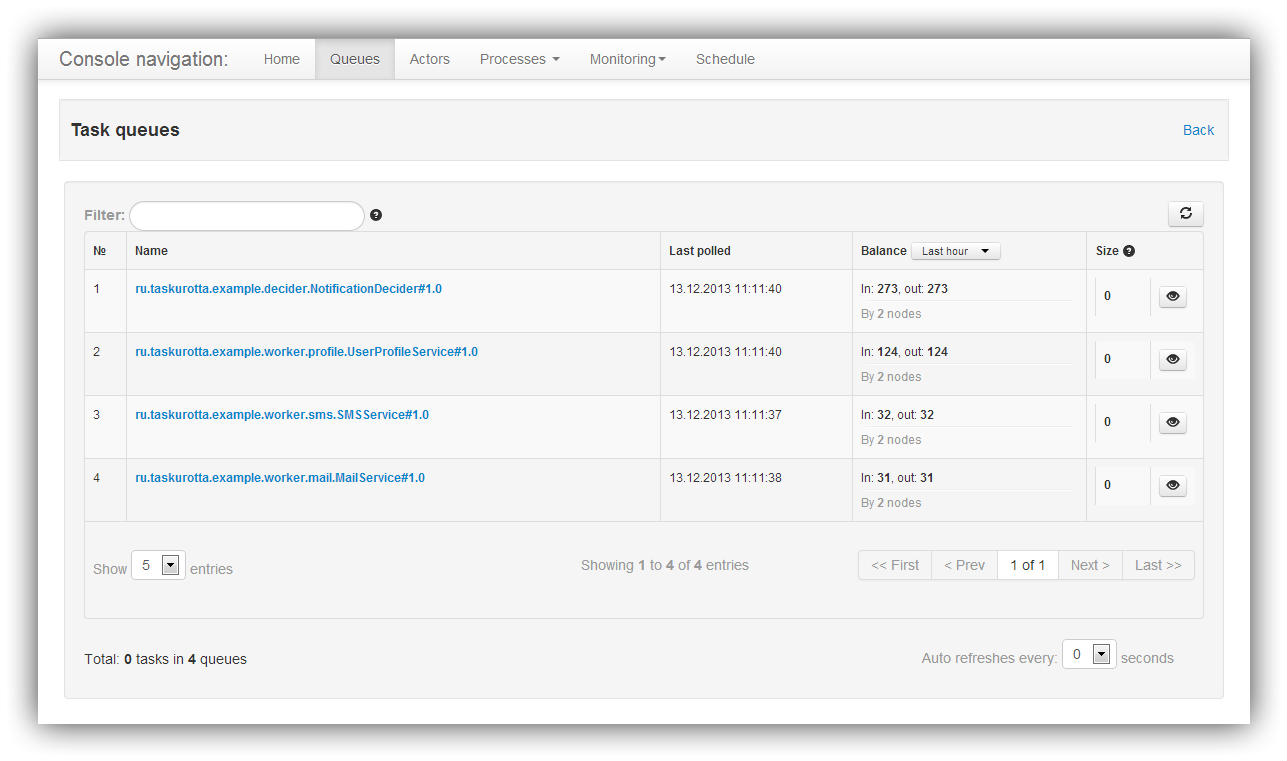Click the refresh icon button above the table
Viewport: 1287px width, 761px height.
(x=1186, y=213)
